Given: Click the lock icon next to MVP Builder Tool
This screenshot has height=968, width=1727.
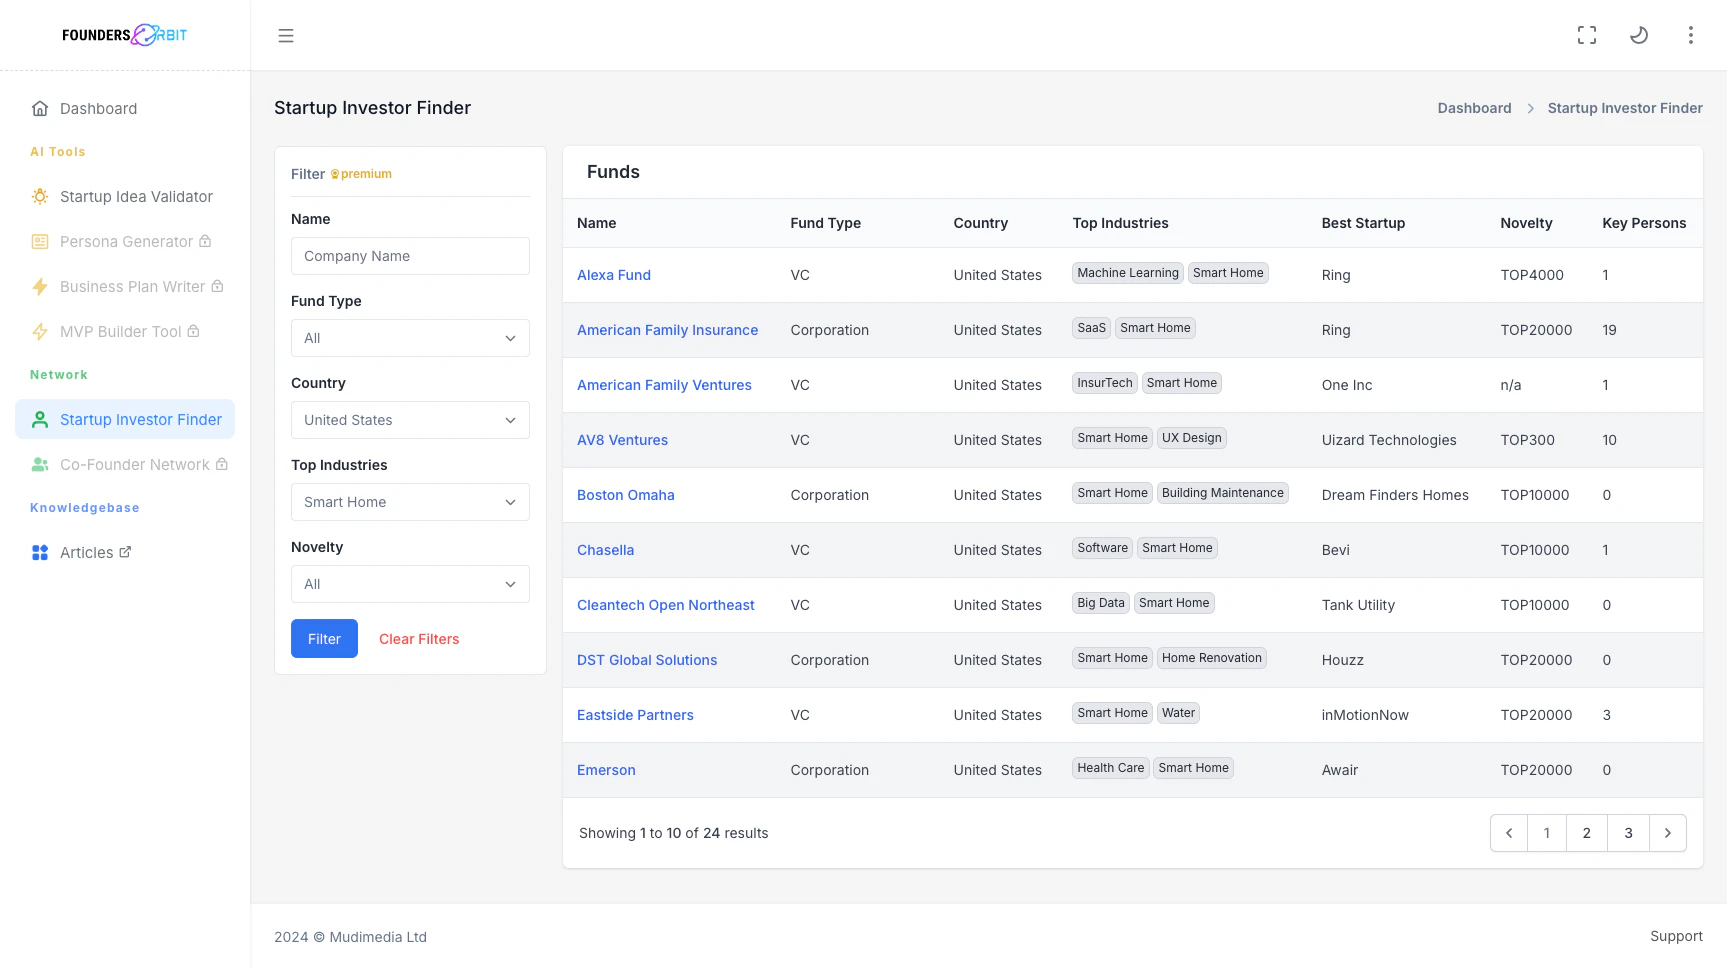Looking at the screenshot, I should pos(194,331).
